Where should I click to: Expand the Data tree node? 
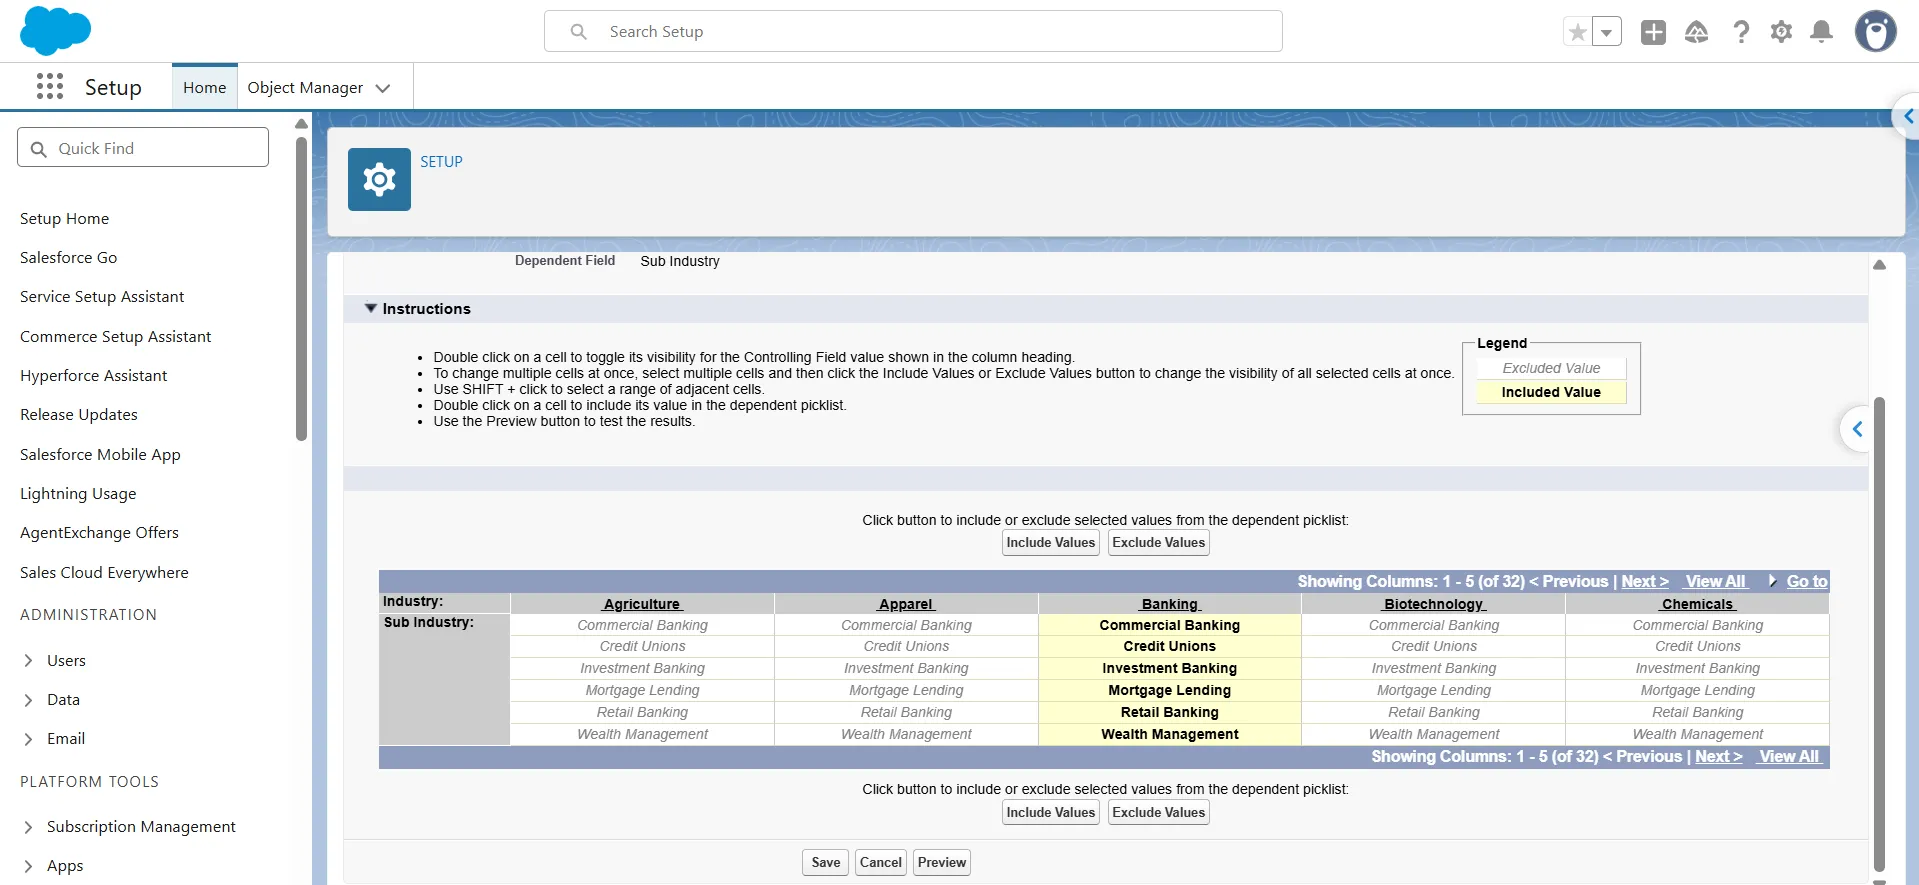28,700
